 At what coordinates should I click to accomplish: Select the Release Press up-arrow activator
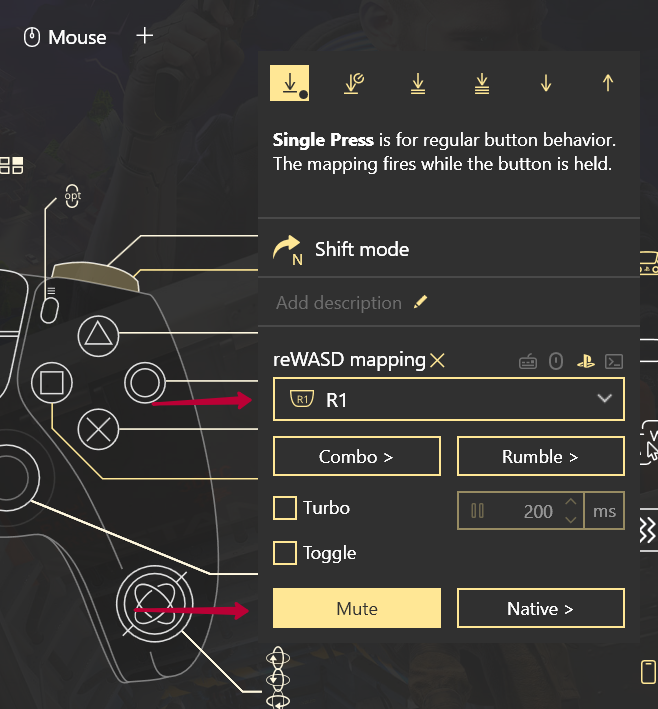[608, 83]
